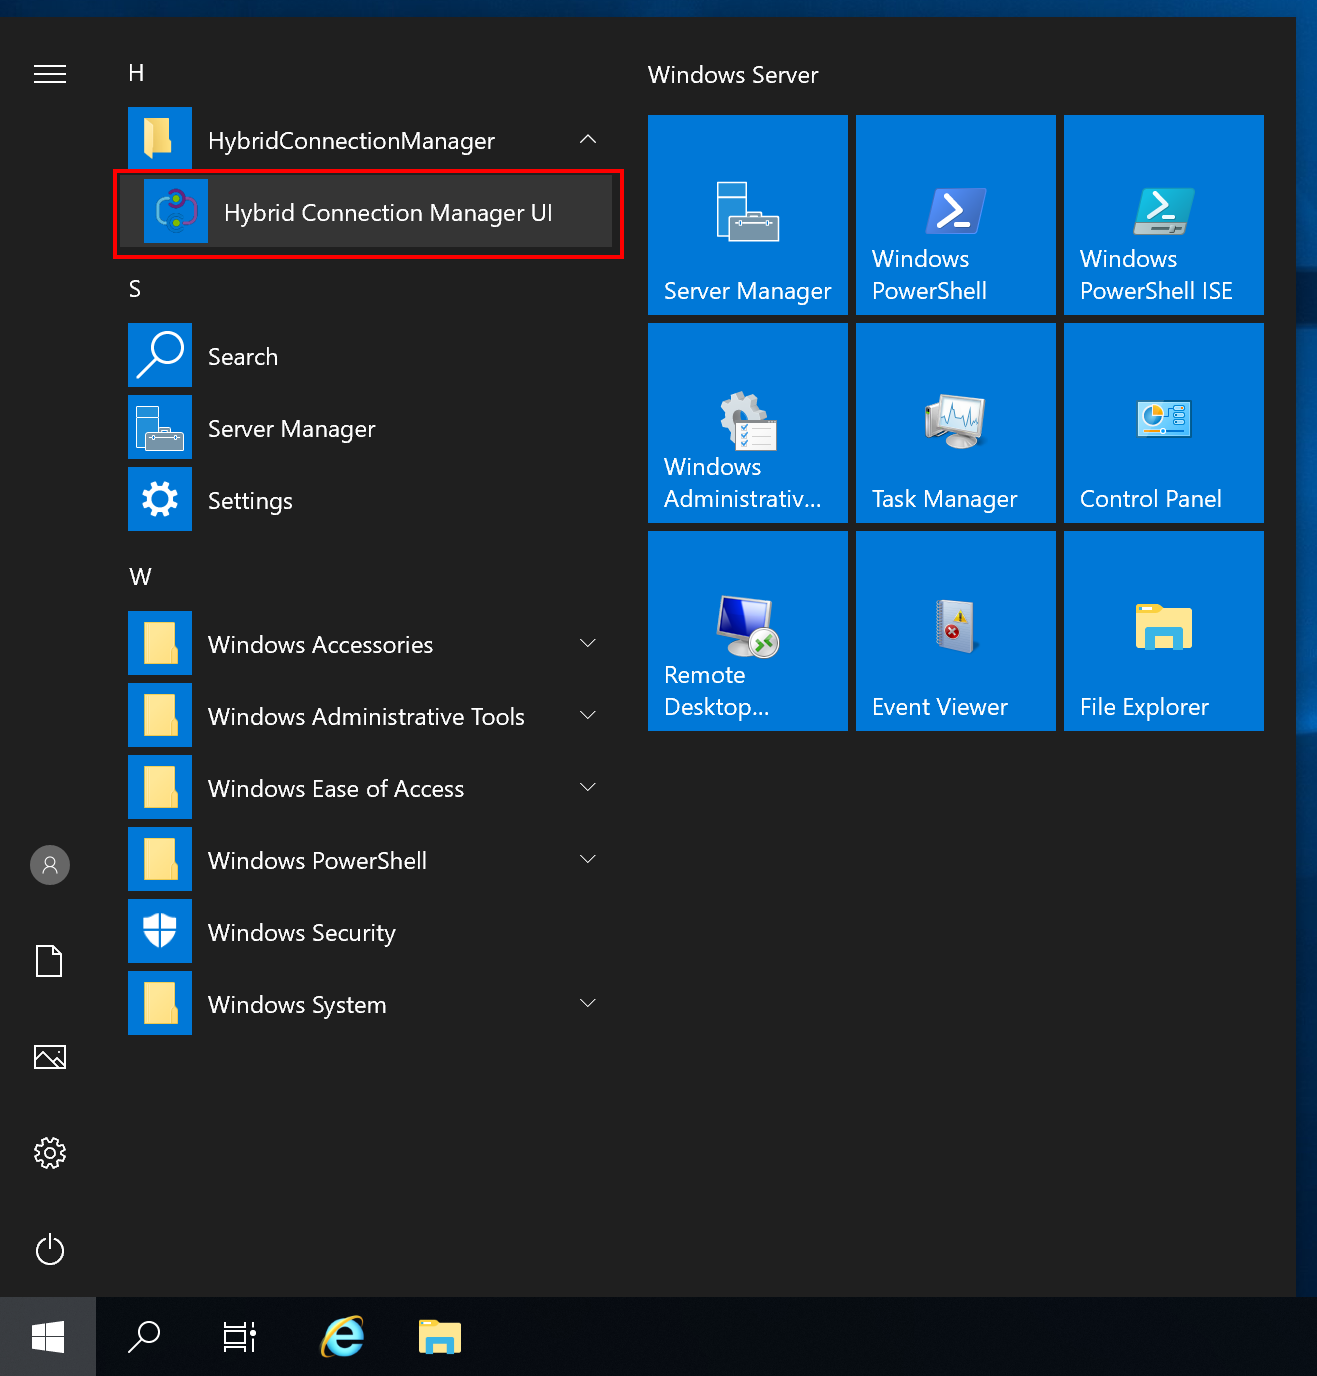This screenshot has width=1317, height=1376.
Task: Expand the Start menu hamburger navigation
Action: pos(50,74)
